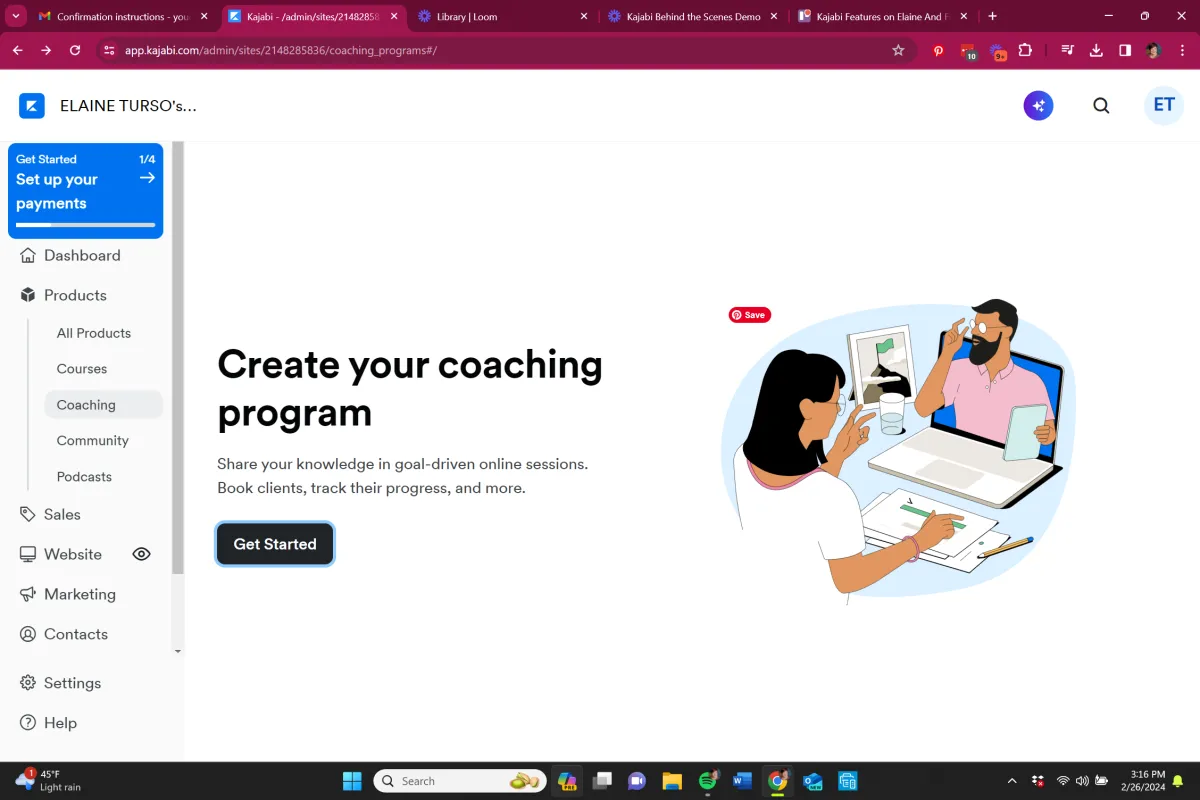The width and height of the screenshot is (1200, 800).
Task: Click the Kajabi logo icon
Action: pyautogui.click(x=32, y=106)
